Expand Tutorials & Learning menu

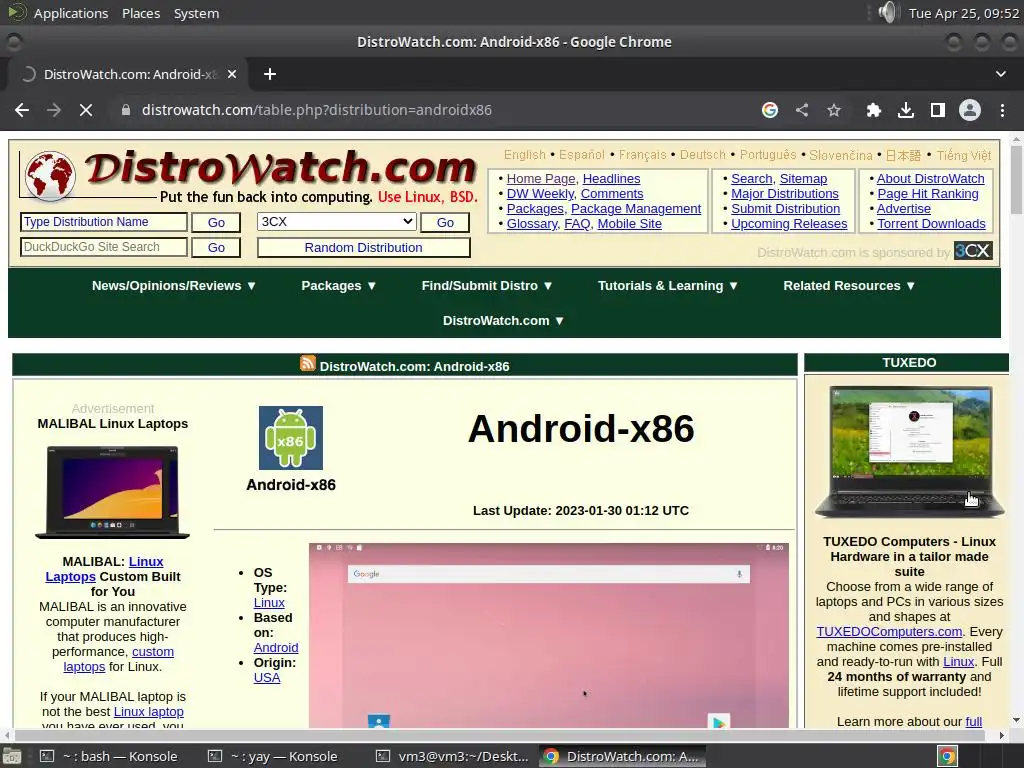point(668,285)
